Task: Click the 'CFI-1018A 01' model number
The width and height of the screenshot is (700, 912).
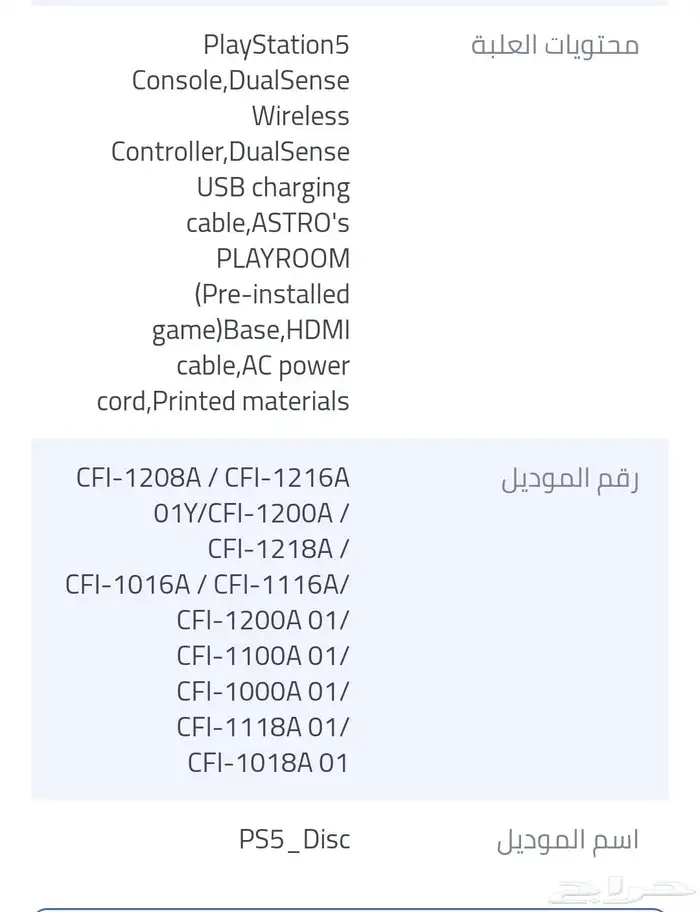Action: click(x=268, y=763)
